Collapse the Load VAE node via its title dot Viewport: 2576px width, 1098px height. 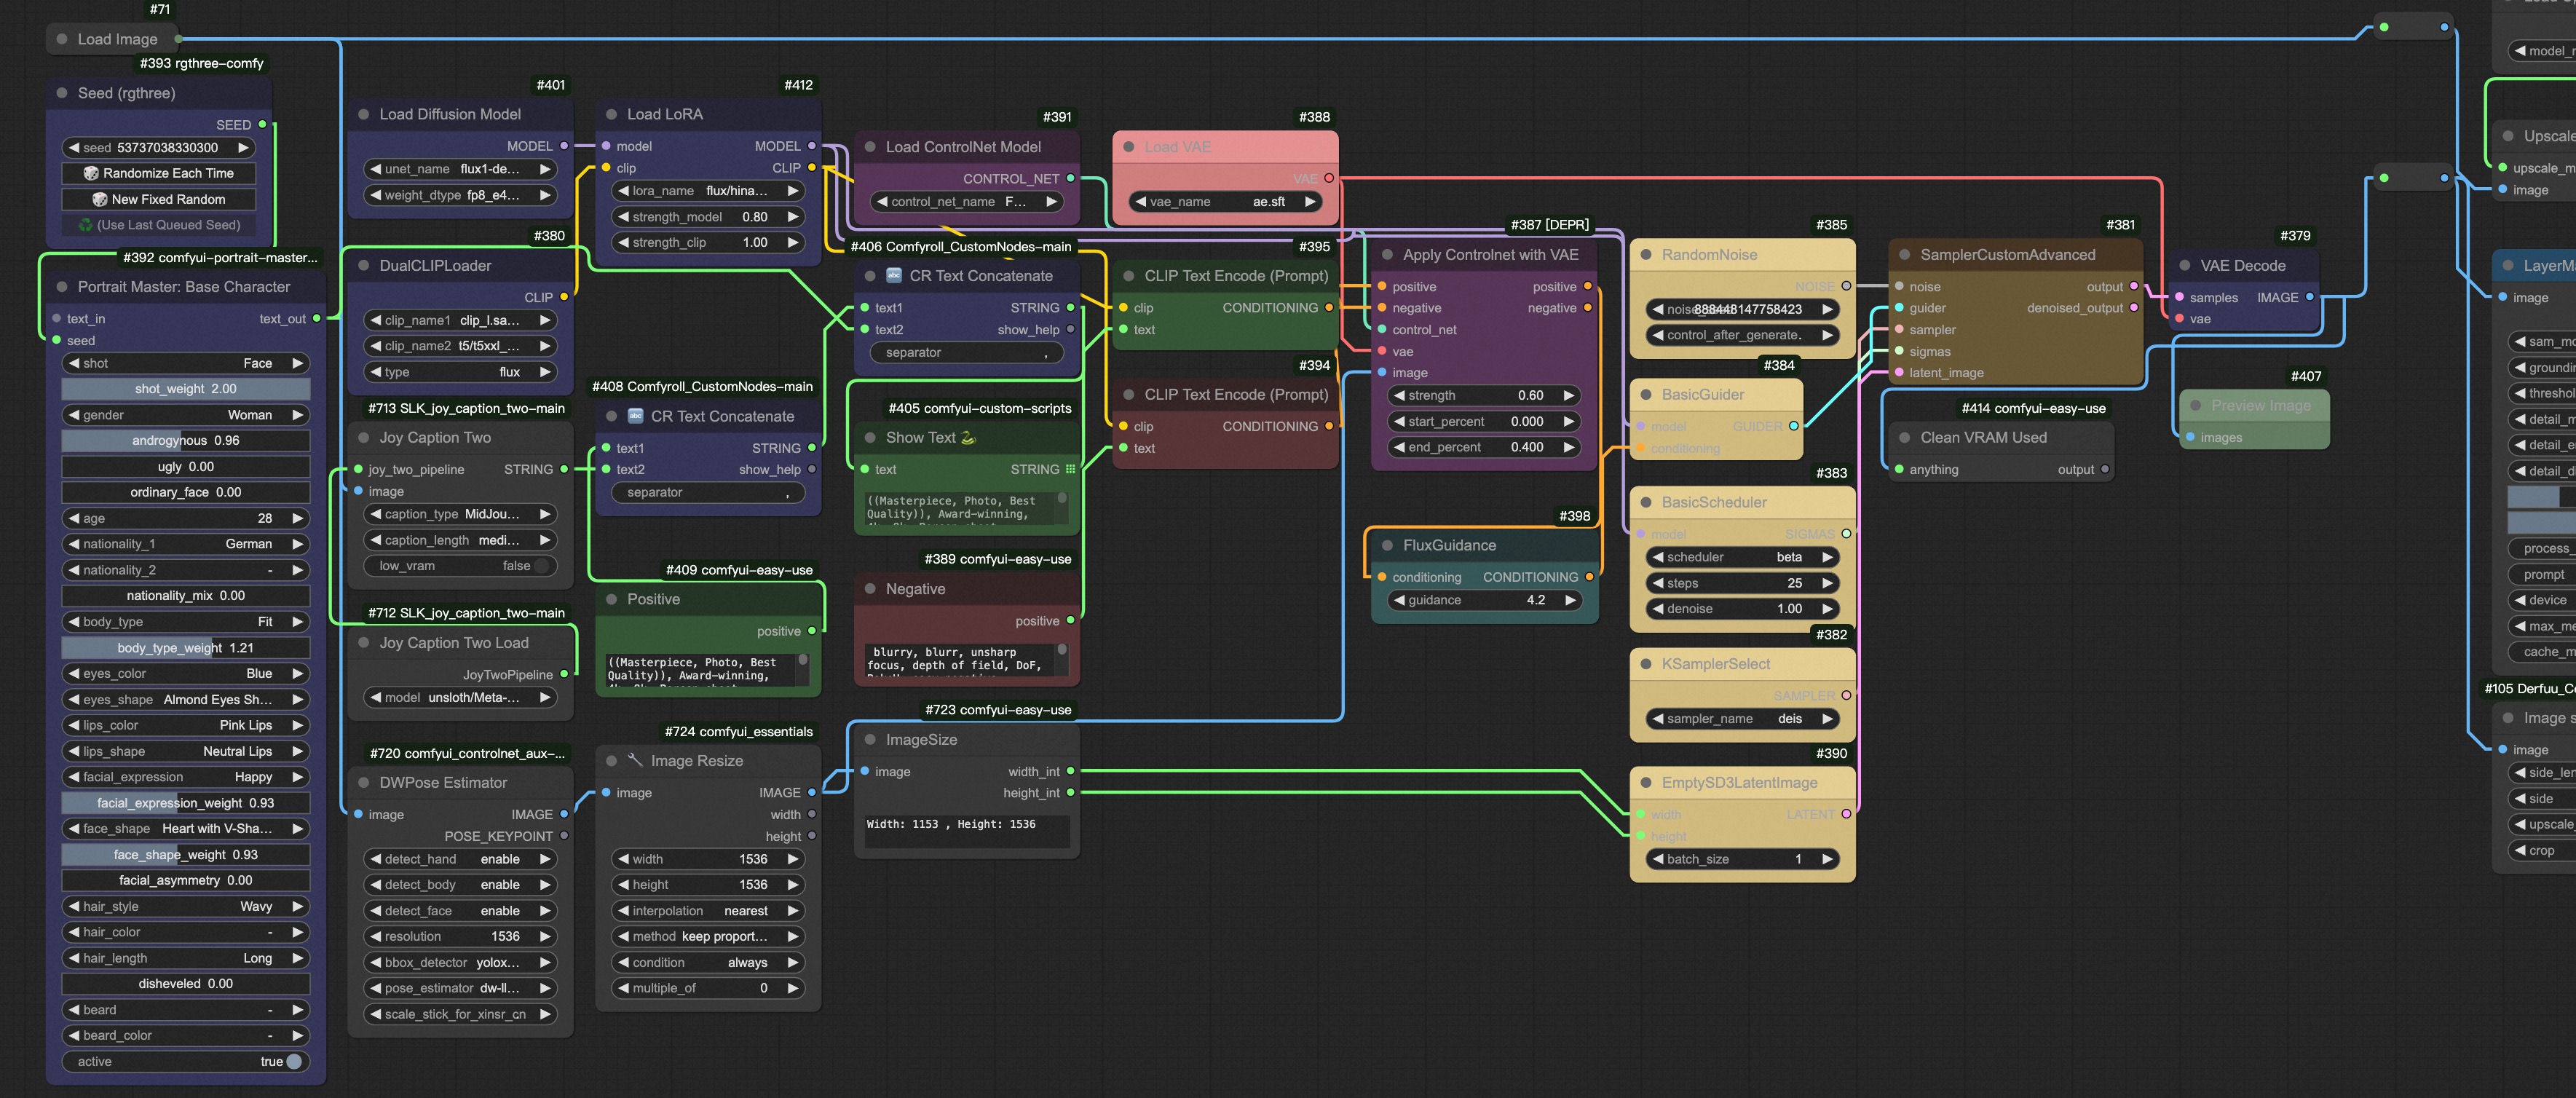1128,147
